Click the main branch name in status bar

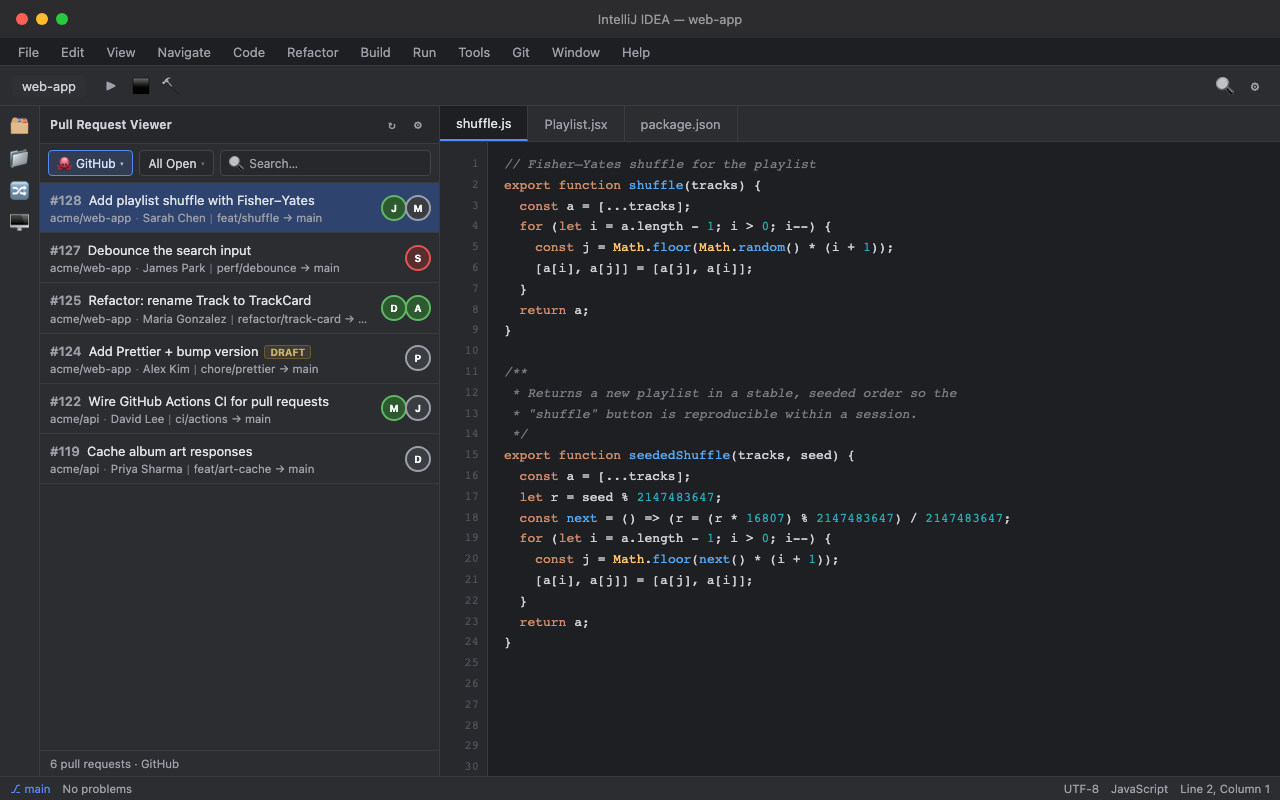38,789
